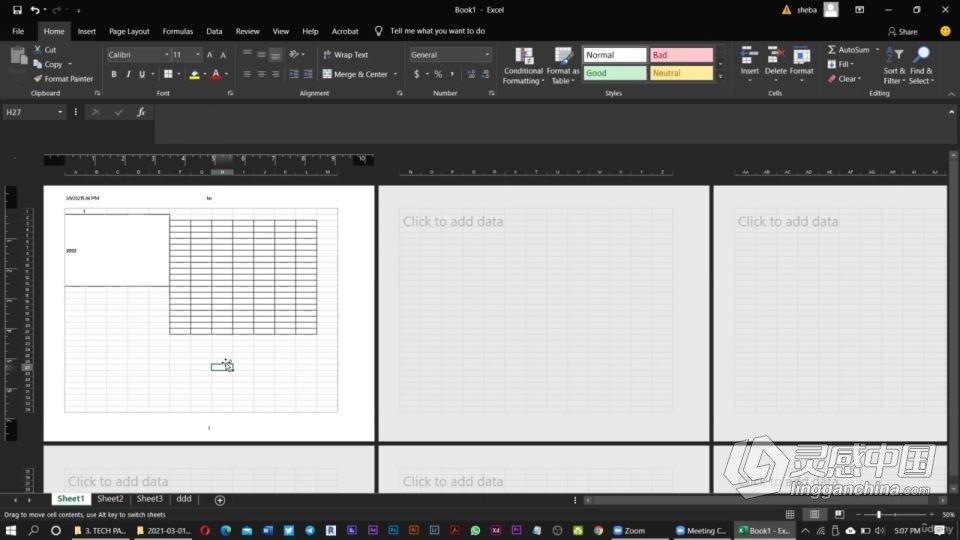This screenshot has height=540, width=960.
Task: Switch to the Sheet2 worksheet tab
Action: click(110, 499)
